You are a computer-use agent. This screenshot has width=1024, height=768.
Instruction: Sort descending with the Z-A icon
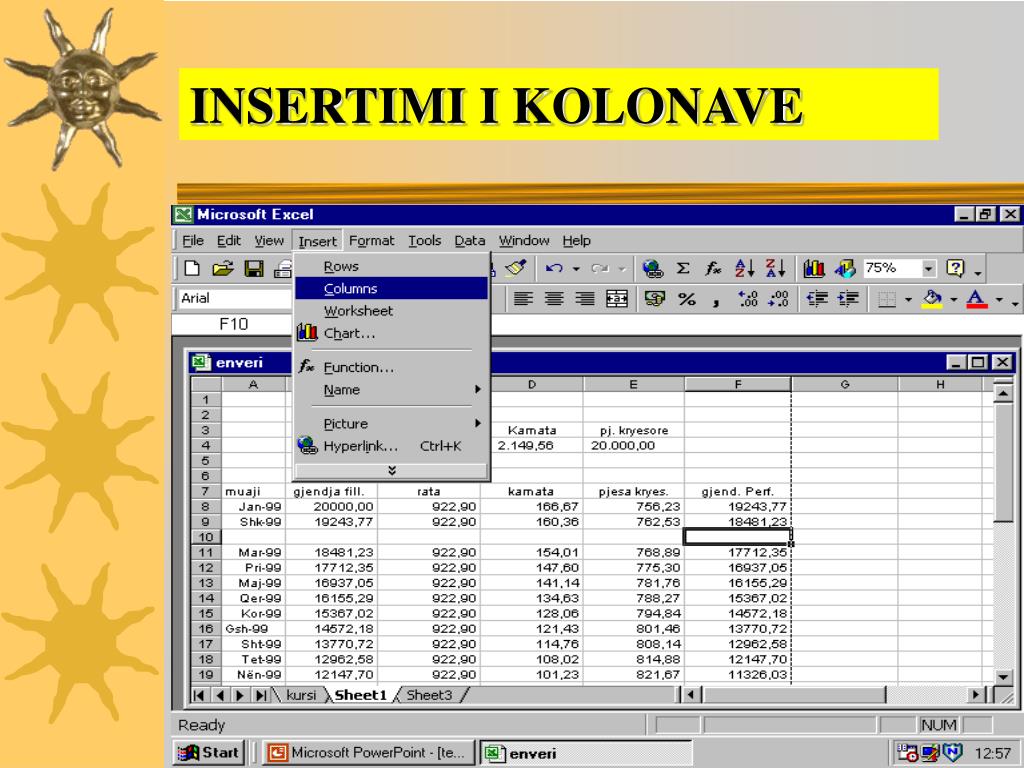click(775, 268)
